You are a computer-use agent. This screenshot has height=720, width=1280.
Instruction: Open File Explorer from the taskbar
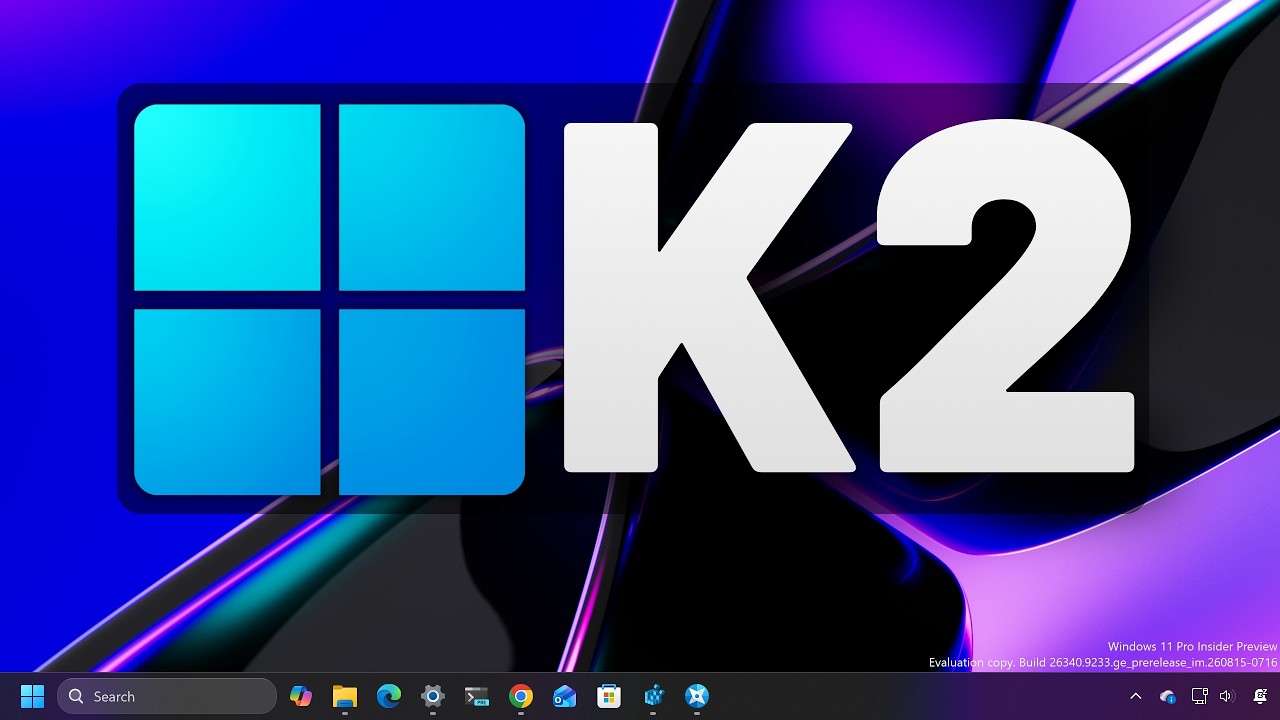[345, 696]
